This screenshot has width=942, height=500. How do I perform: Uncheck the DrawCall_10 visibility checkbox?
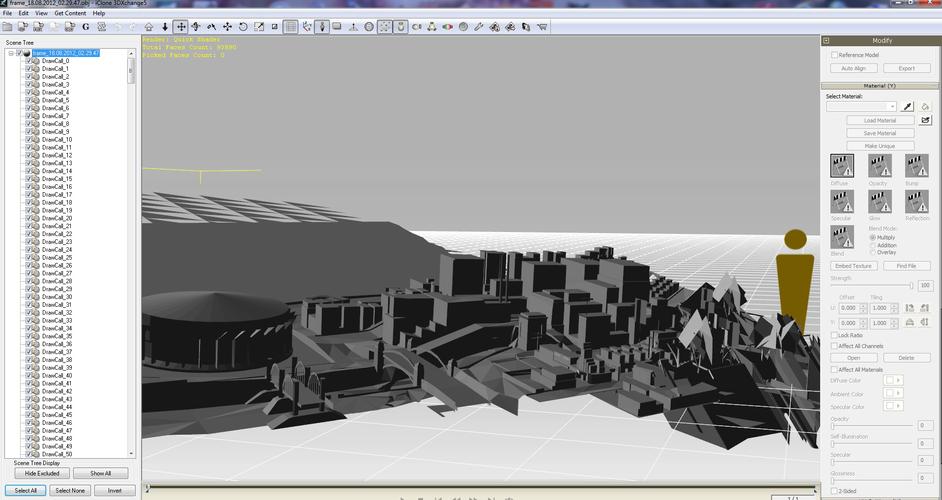click(x=28, y=139)
